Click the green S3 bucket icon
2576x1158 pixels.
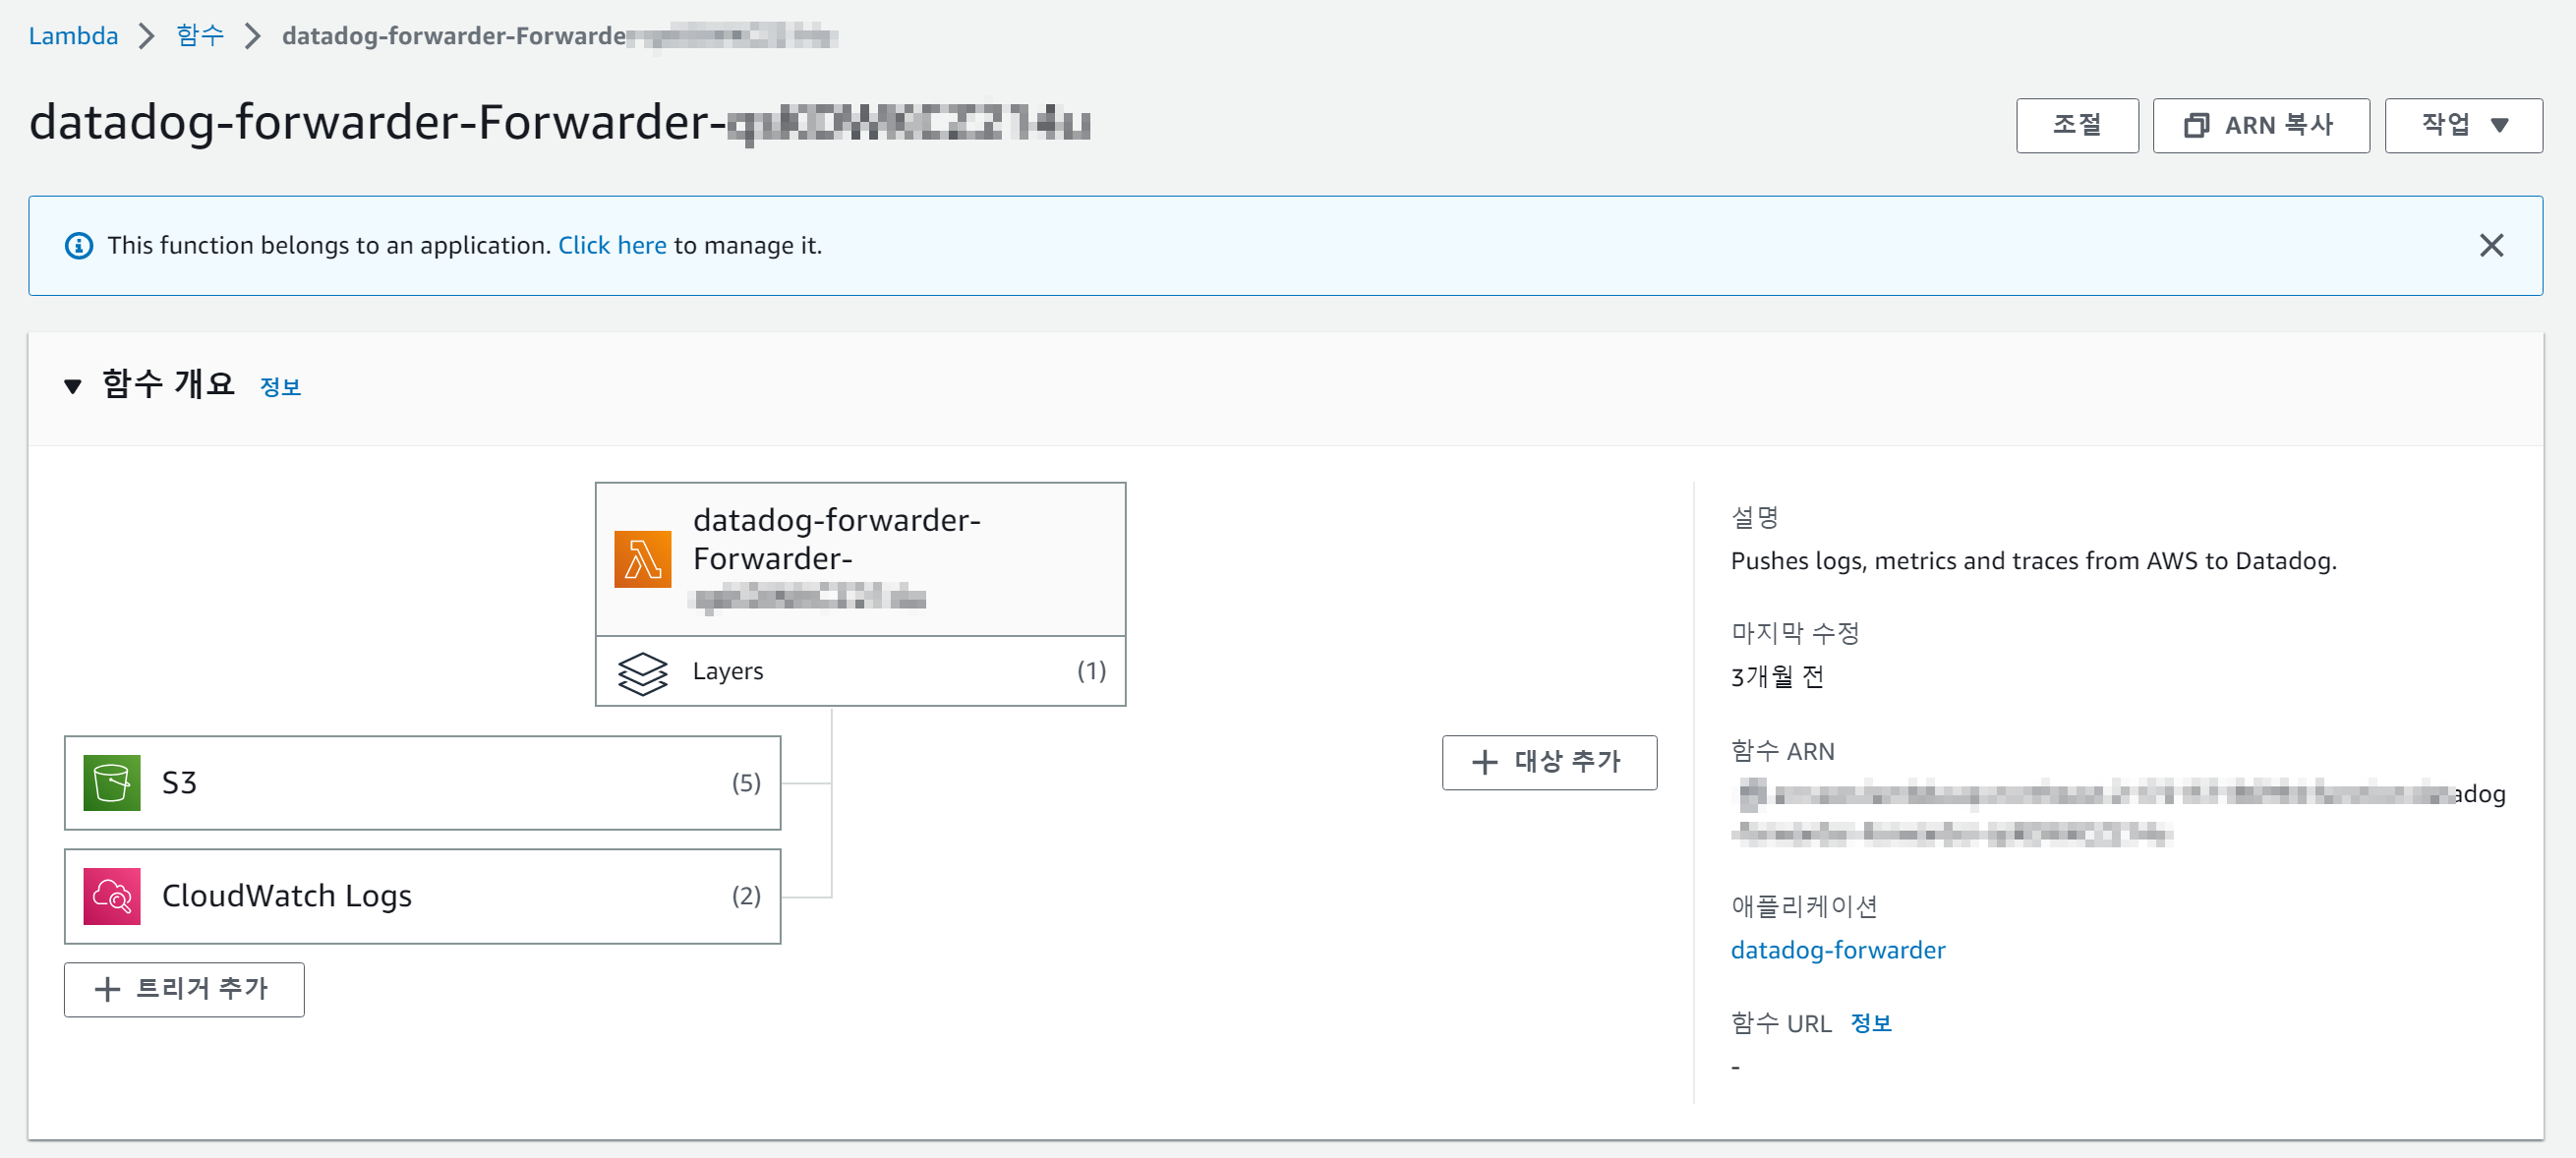point(111,783)
